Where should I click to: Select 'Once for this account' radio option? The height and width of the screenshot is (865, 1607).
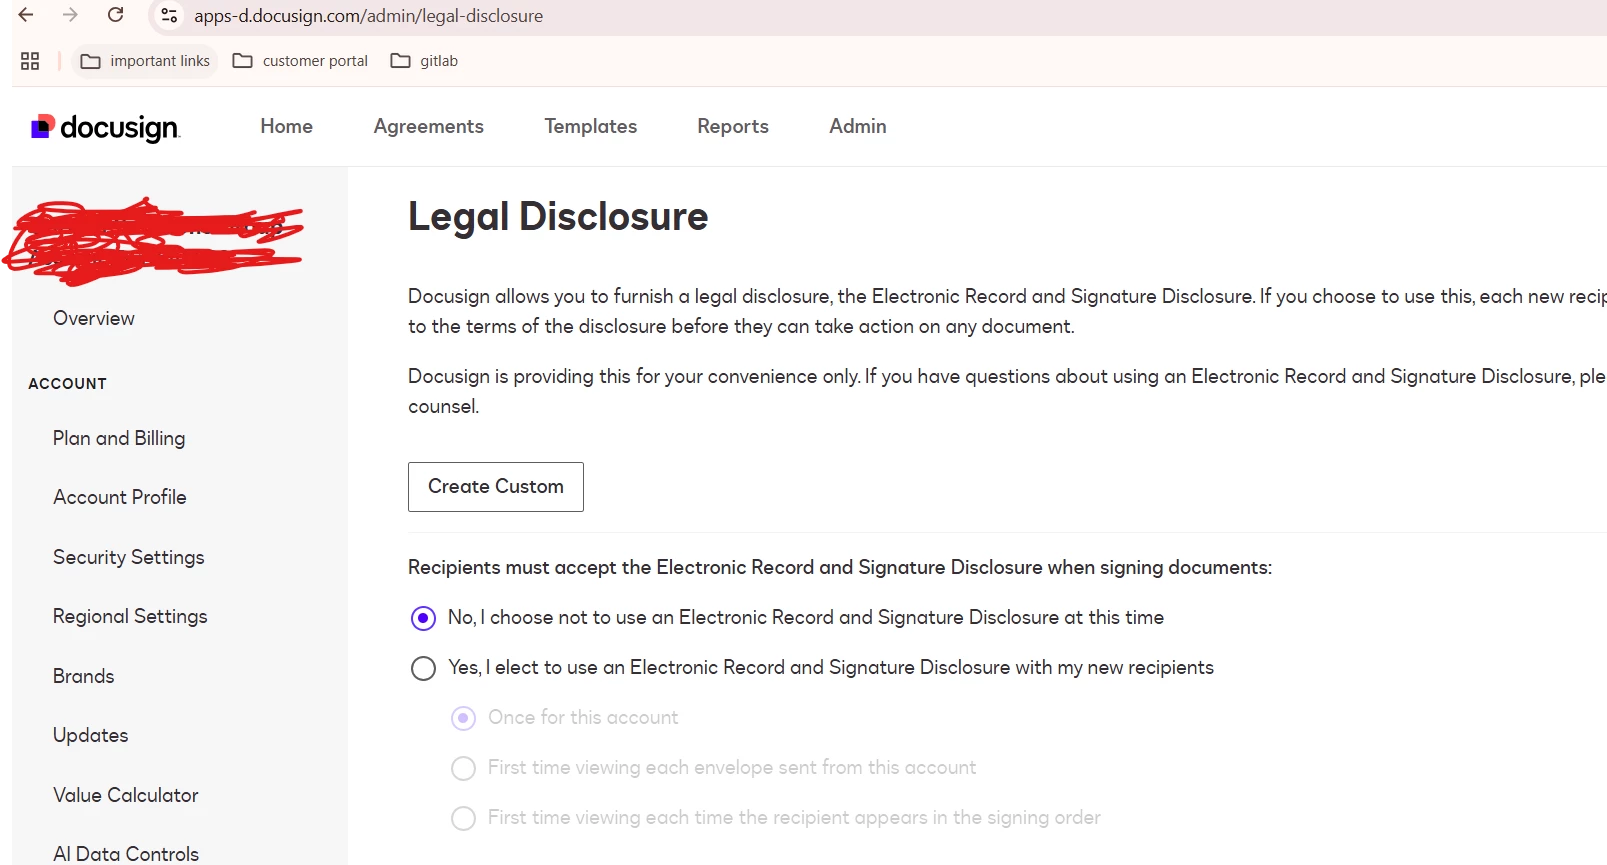463,718
